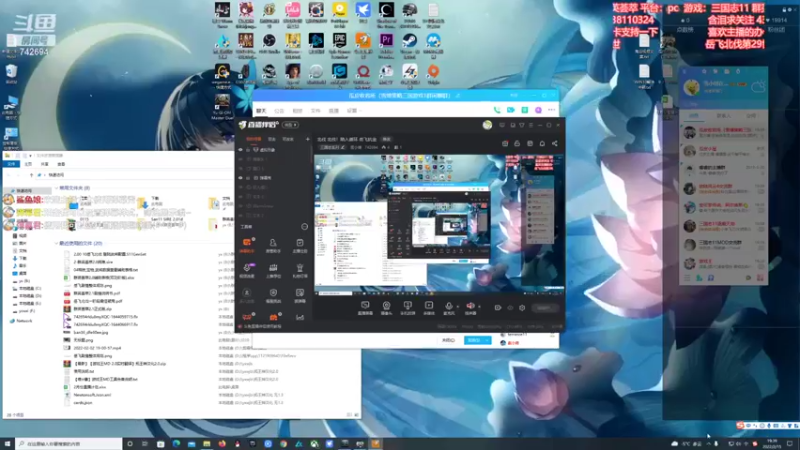This screenshot has width=800, height=450.
Task: Open dropdown pill beside streaming app logo
Action: pos(291,125)
